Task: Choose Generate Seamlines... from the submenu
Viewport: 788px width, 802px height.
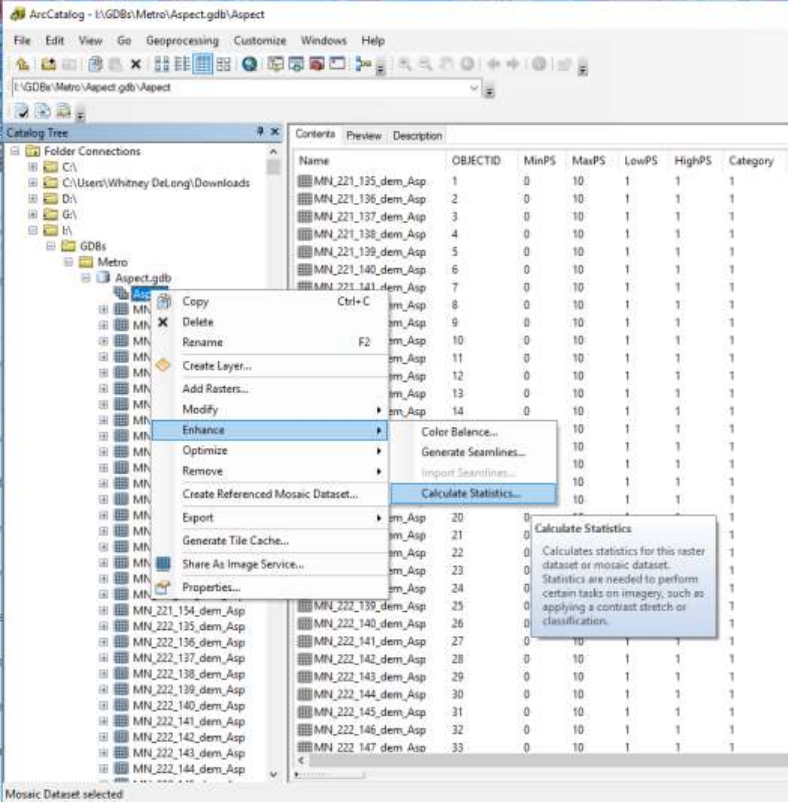Action: pyautogui.click(x=474, y=452)
